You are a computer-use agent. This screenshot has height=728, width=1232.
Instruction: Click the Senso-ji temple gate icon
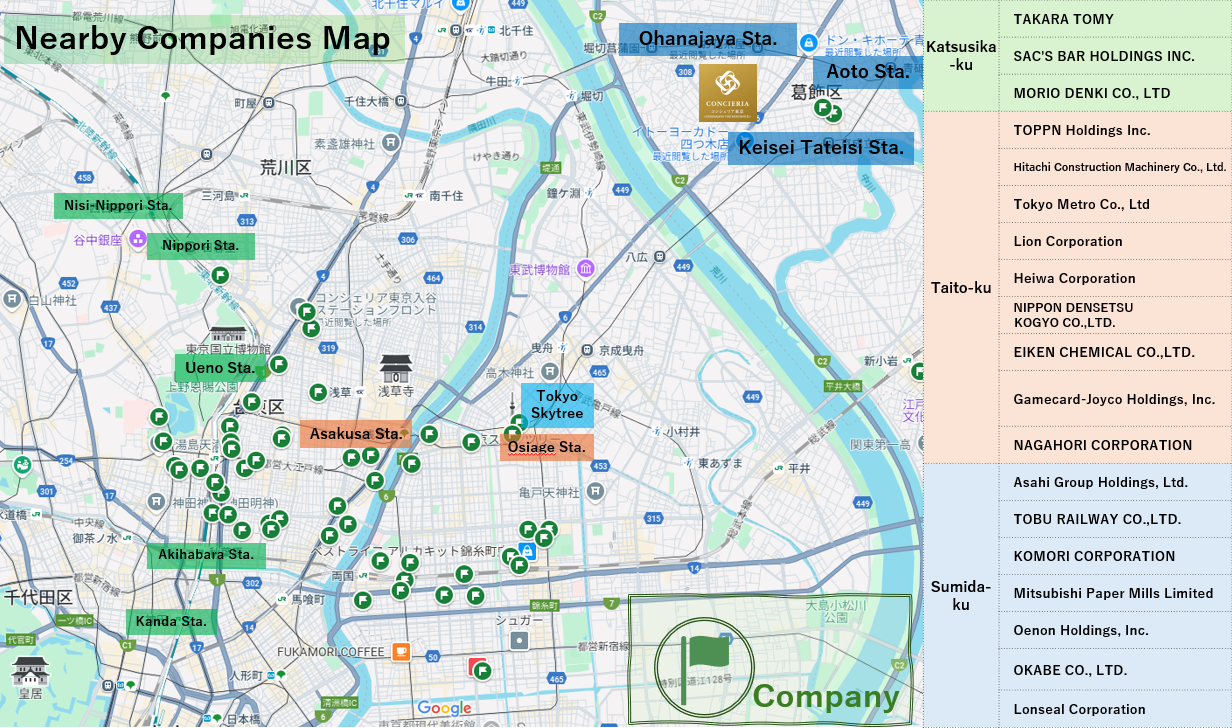pyautogui.click(x=395, y=368)
